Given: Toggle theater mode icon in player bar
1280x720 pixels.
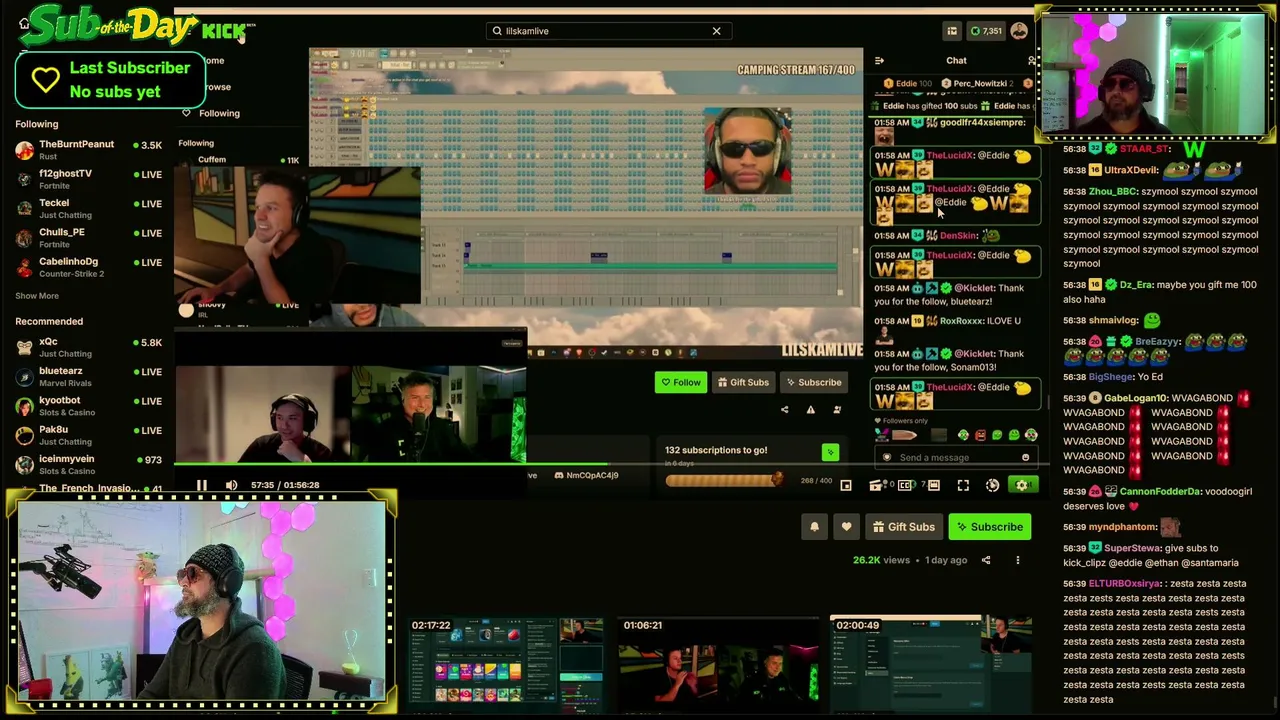Looking at the screenshot, I should pos(934,485).
